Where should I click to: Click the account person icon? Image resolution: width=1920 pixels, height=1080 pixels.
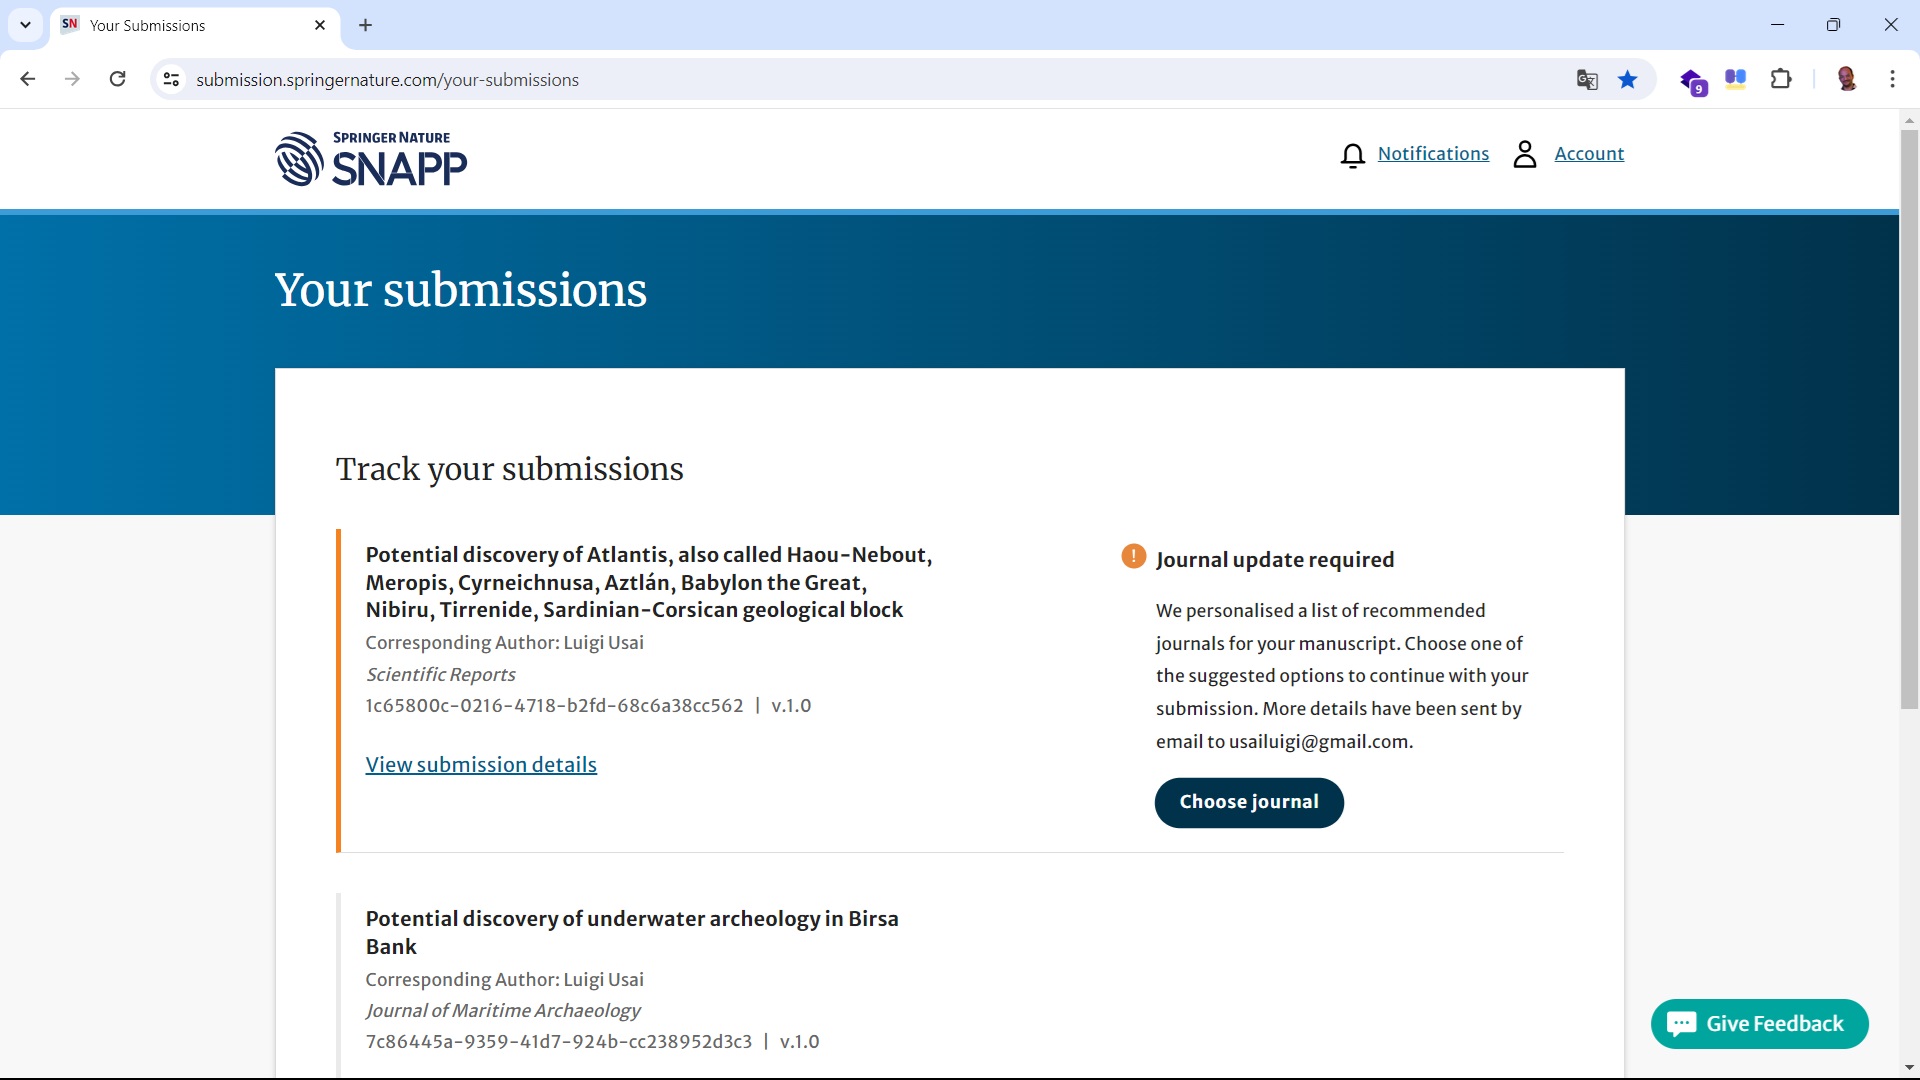(1524, 154)
